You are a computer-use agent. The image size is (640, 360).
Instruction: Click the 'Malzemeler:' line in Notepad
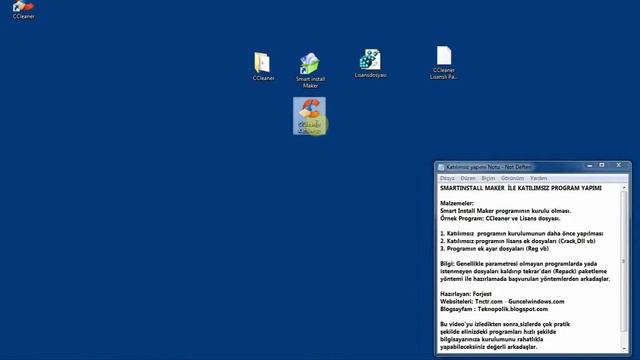click(457, 203)
